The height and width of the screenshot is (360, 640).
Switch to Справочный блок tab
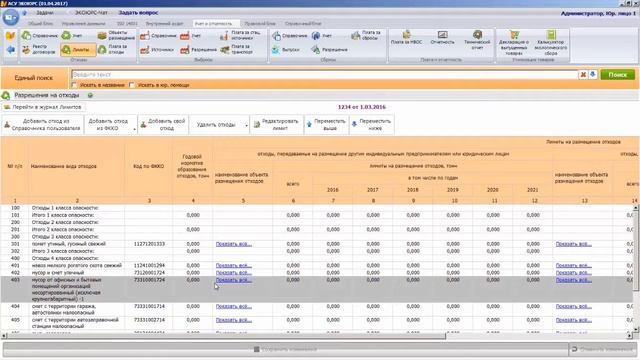(303, 24)
